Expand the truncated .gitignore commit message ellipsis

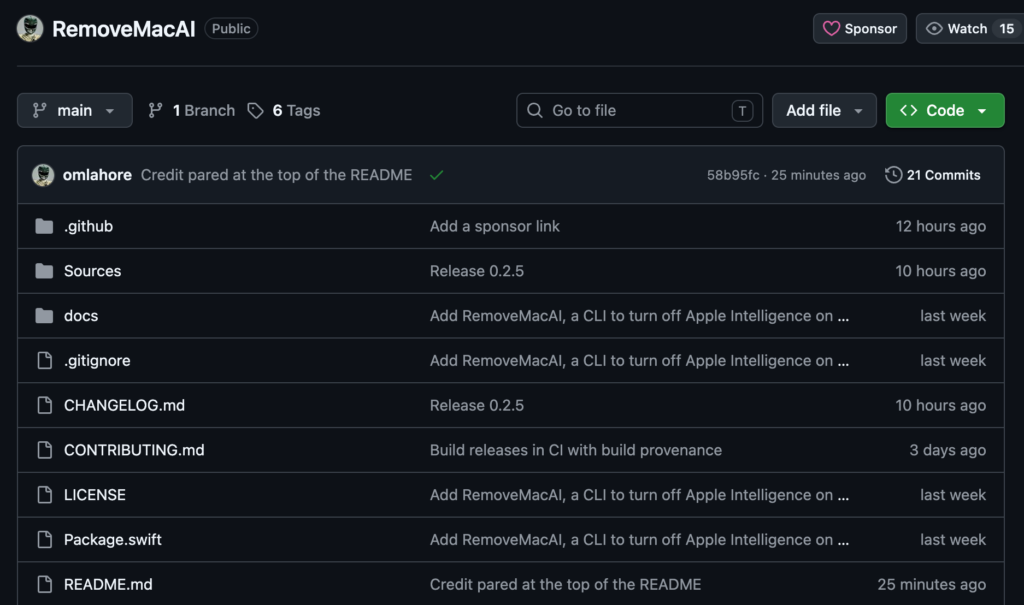(x=844, y=361)
